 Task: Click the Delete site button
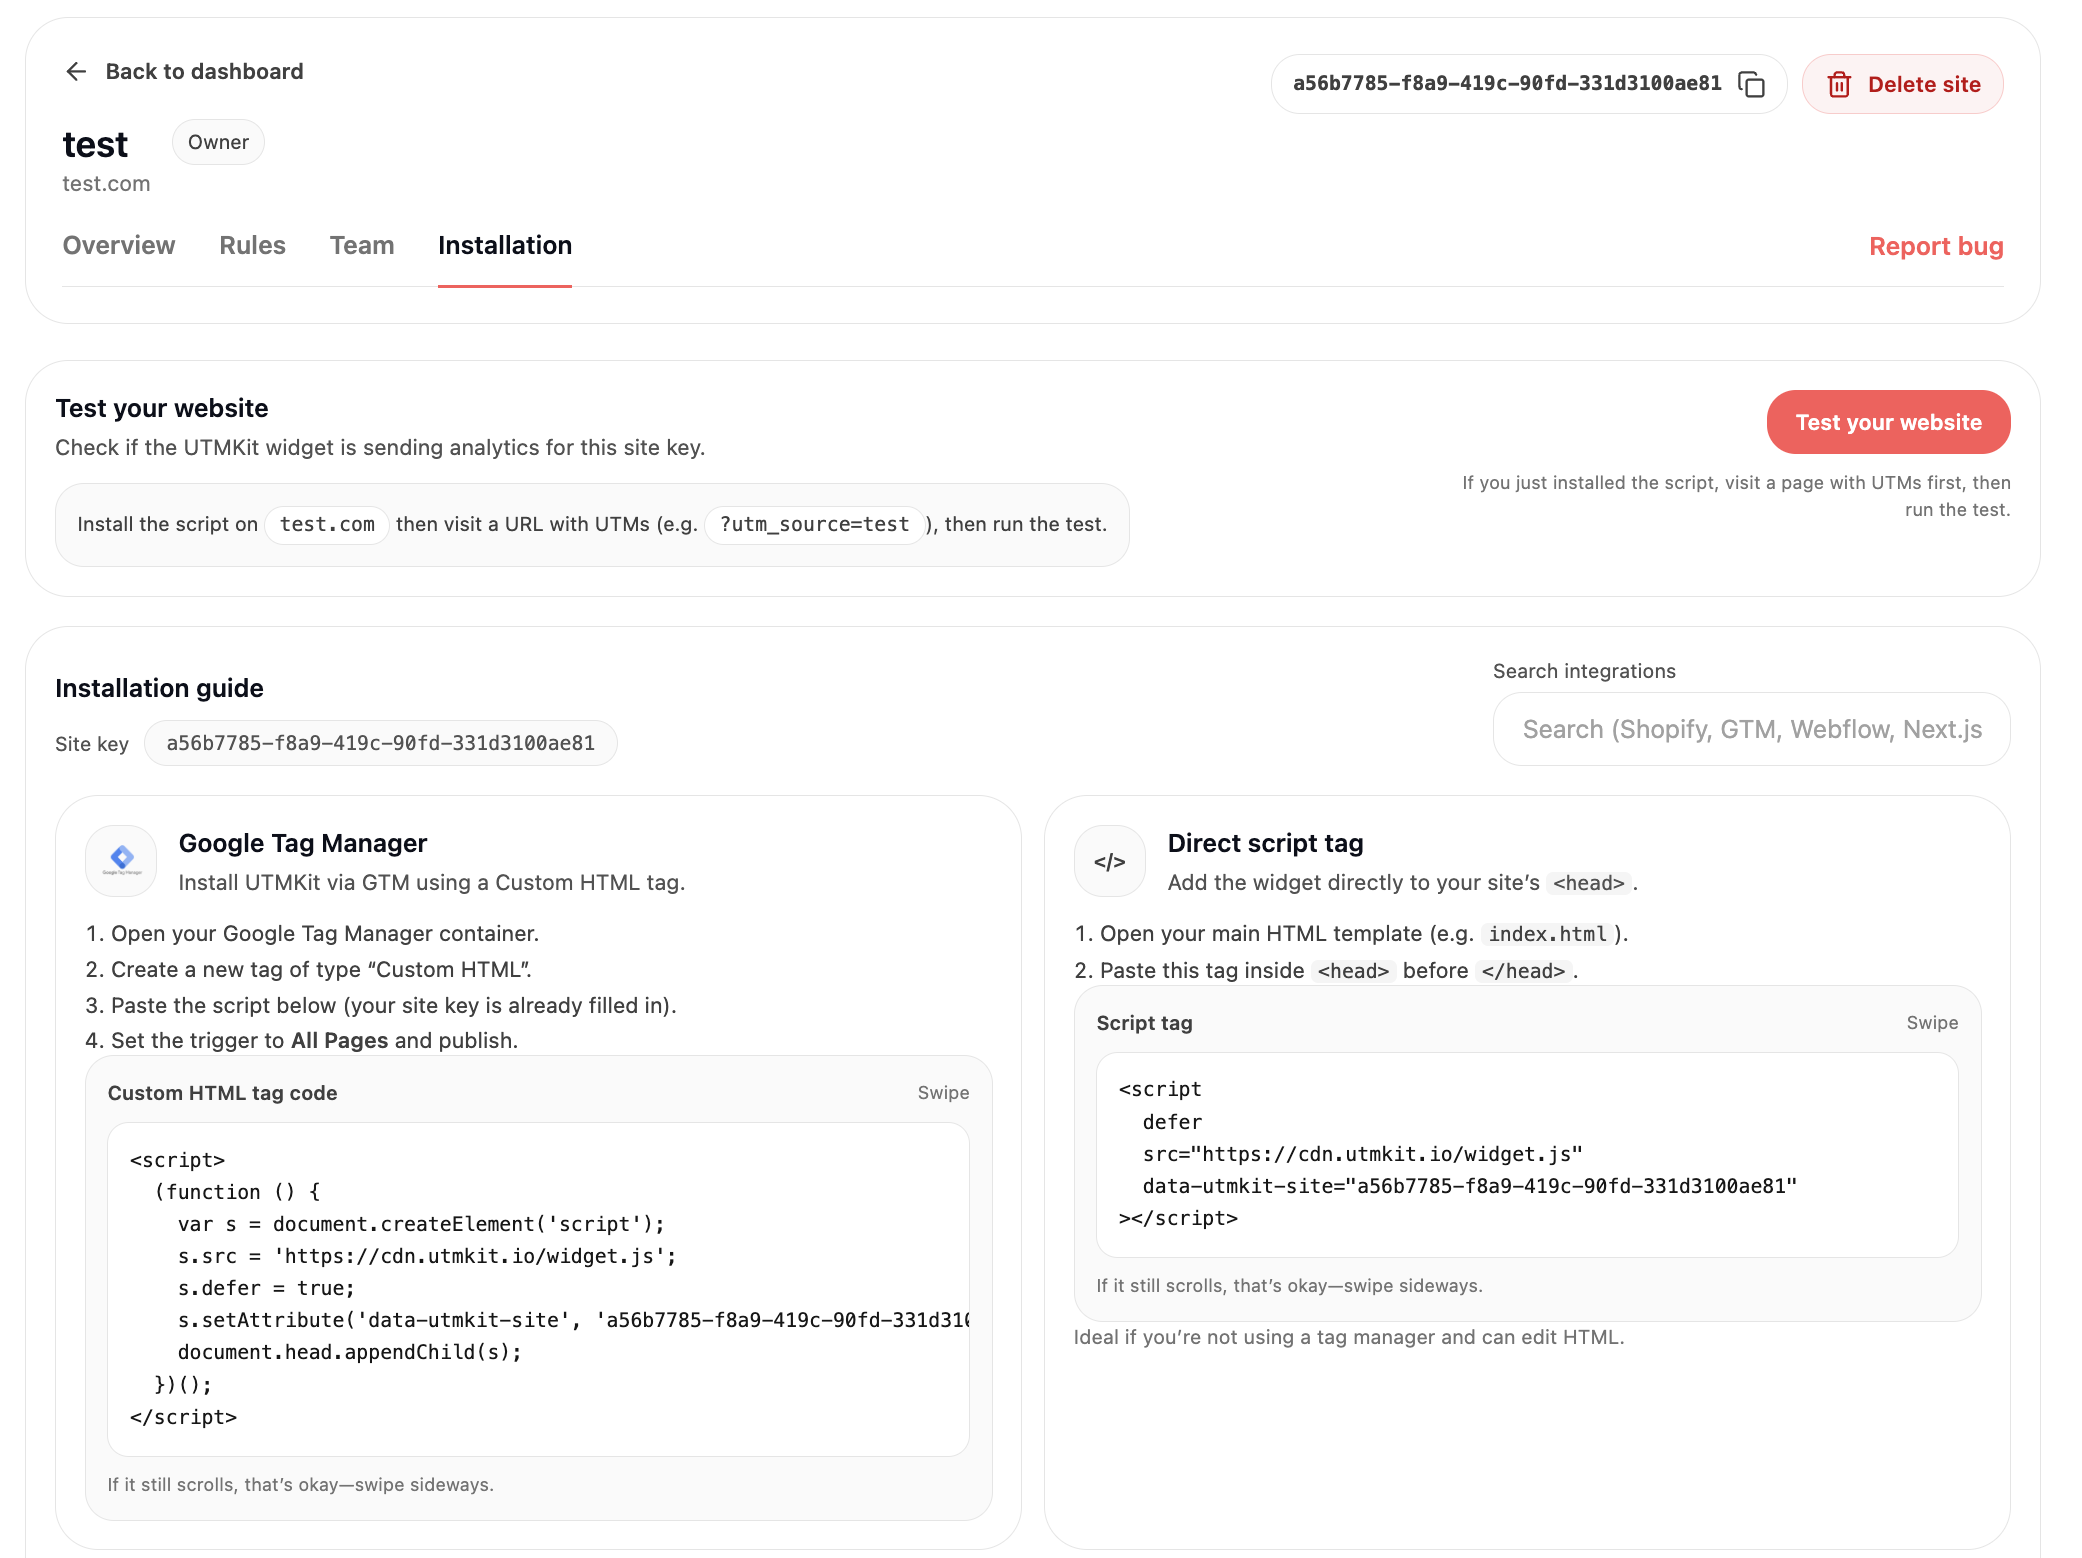click(x=1902, y=85)
